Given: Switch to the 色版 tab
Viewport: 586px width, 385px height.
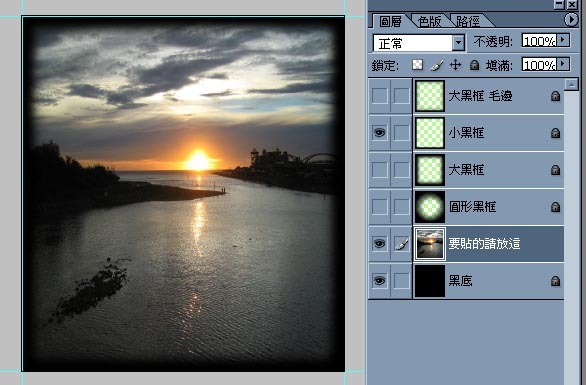Looking at the screenshot, I should (x=429, y=21).
